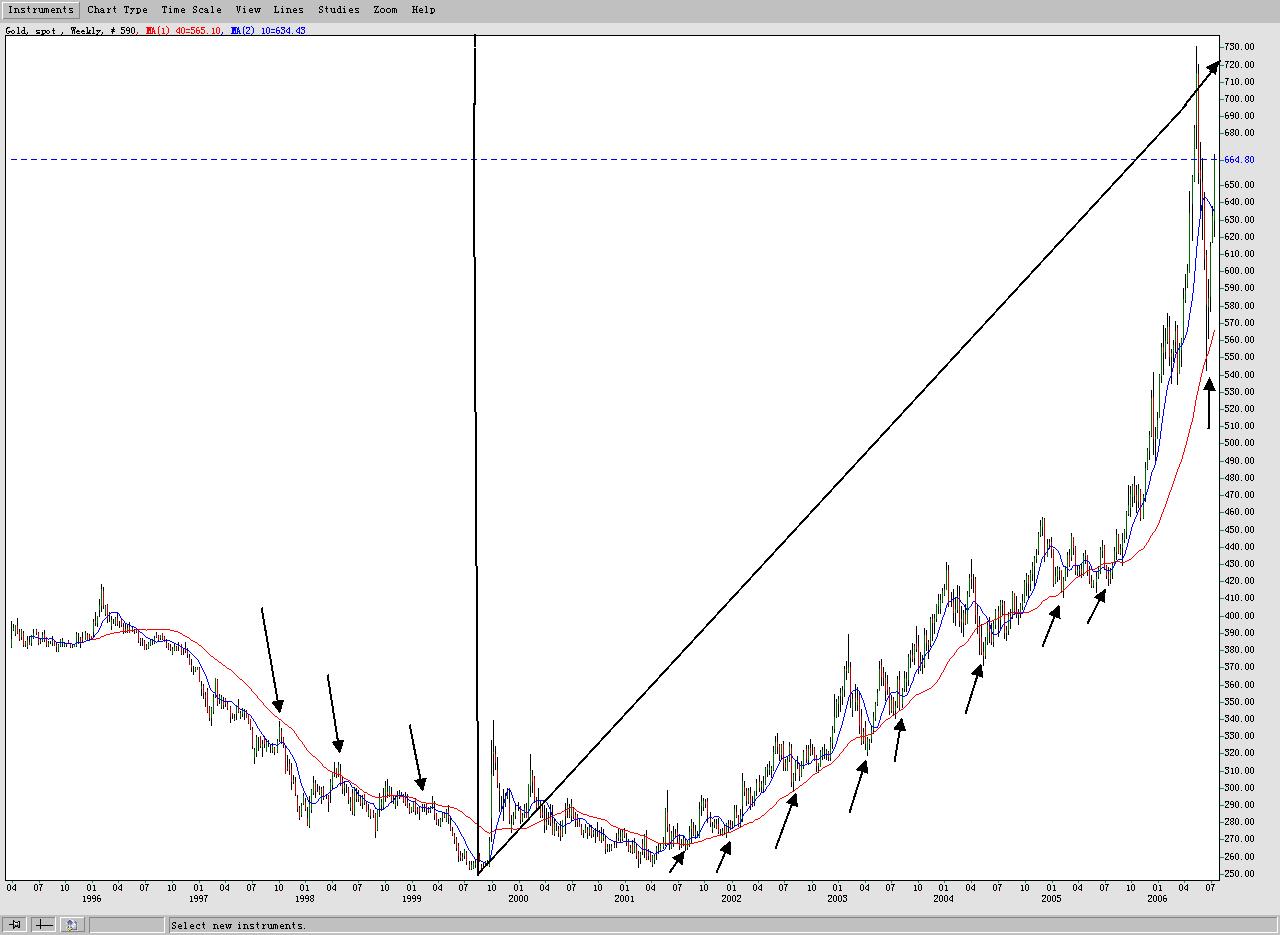Open the Instruments menu

pyautogui.click(x=41, y=10)
